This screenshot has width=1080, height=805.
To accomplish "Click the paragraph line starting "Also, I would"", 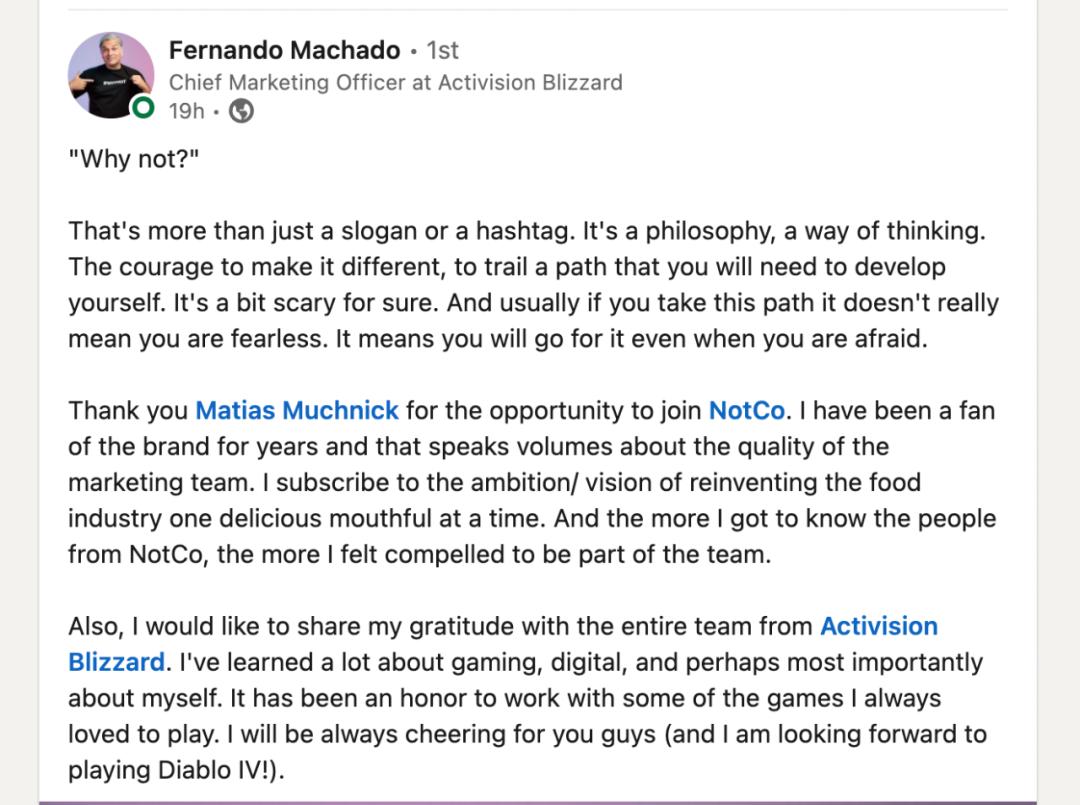I will point(440,626).
